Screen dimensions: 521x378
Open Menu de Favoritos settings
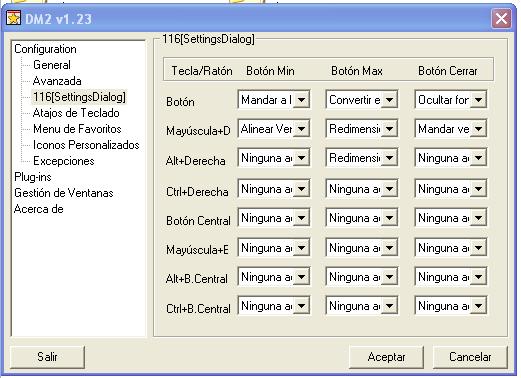(77, 129)
